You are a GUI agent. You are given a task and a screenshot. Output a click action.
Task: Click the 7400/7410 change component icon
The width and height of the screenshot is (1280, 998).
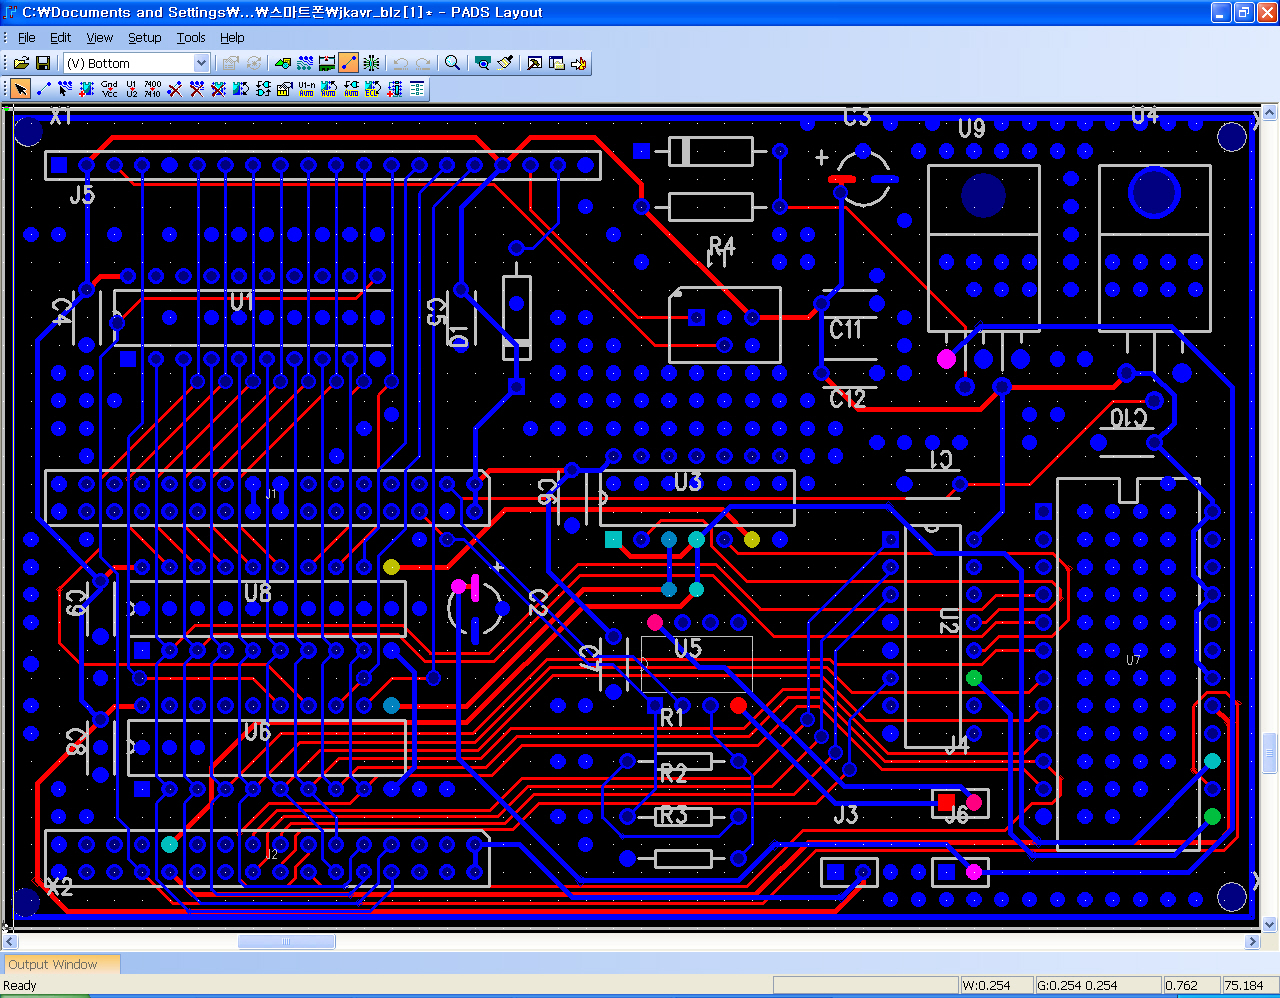pyautogui.click(x=152, y=89)
